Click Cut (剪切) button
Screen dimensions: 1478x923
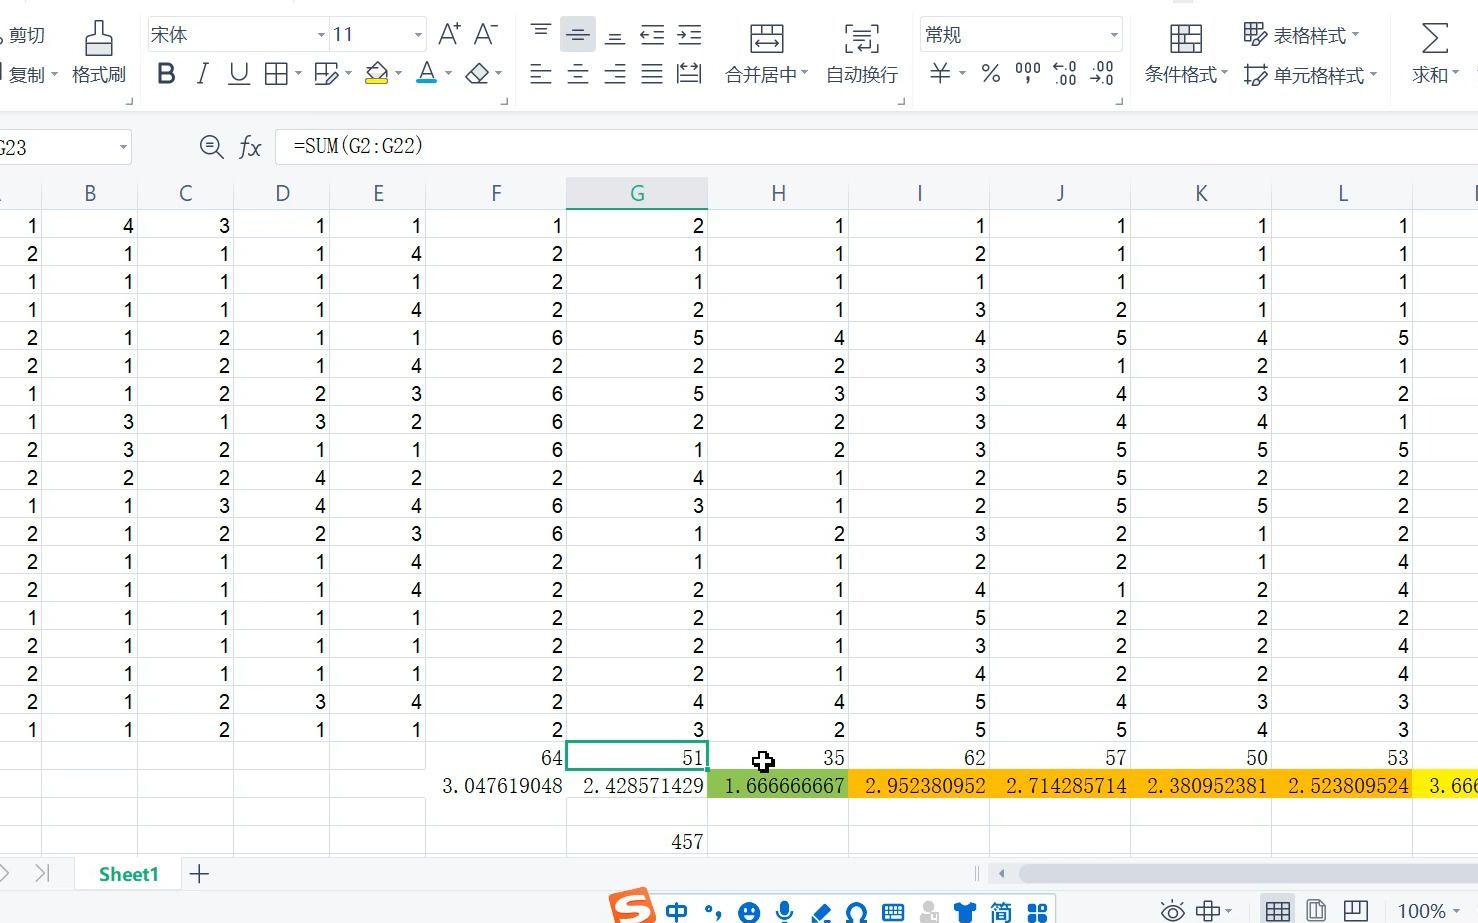click(25, 36)
